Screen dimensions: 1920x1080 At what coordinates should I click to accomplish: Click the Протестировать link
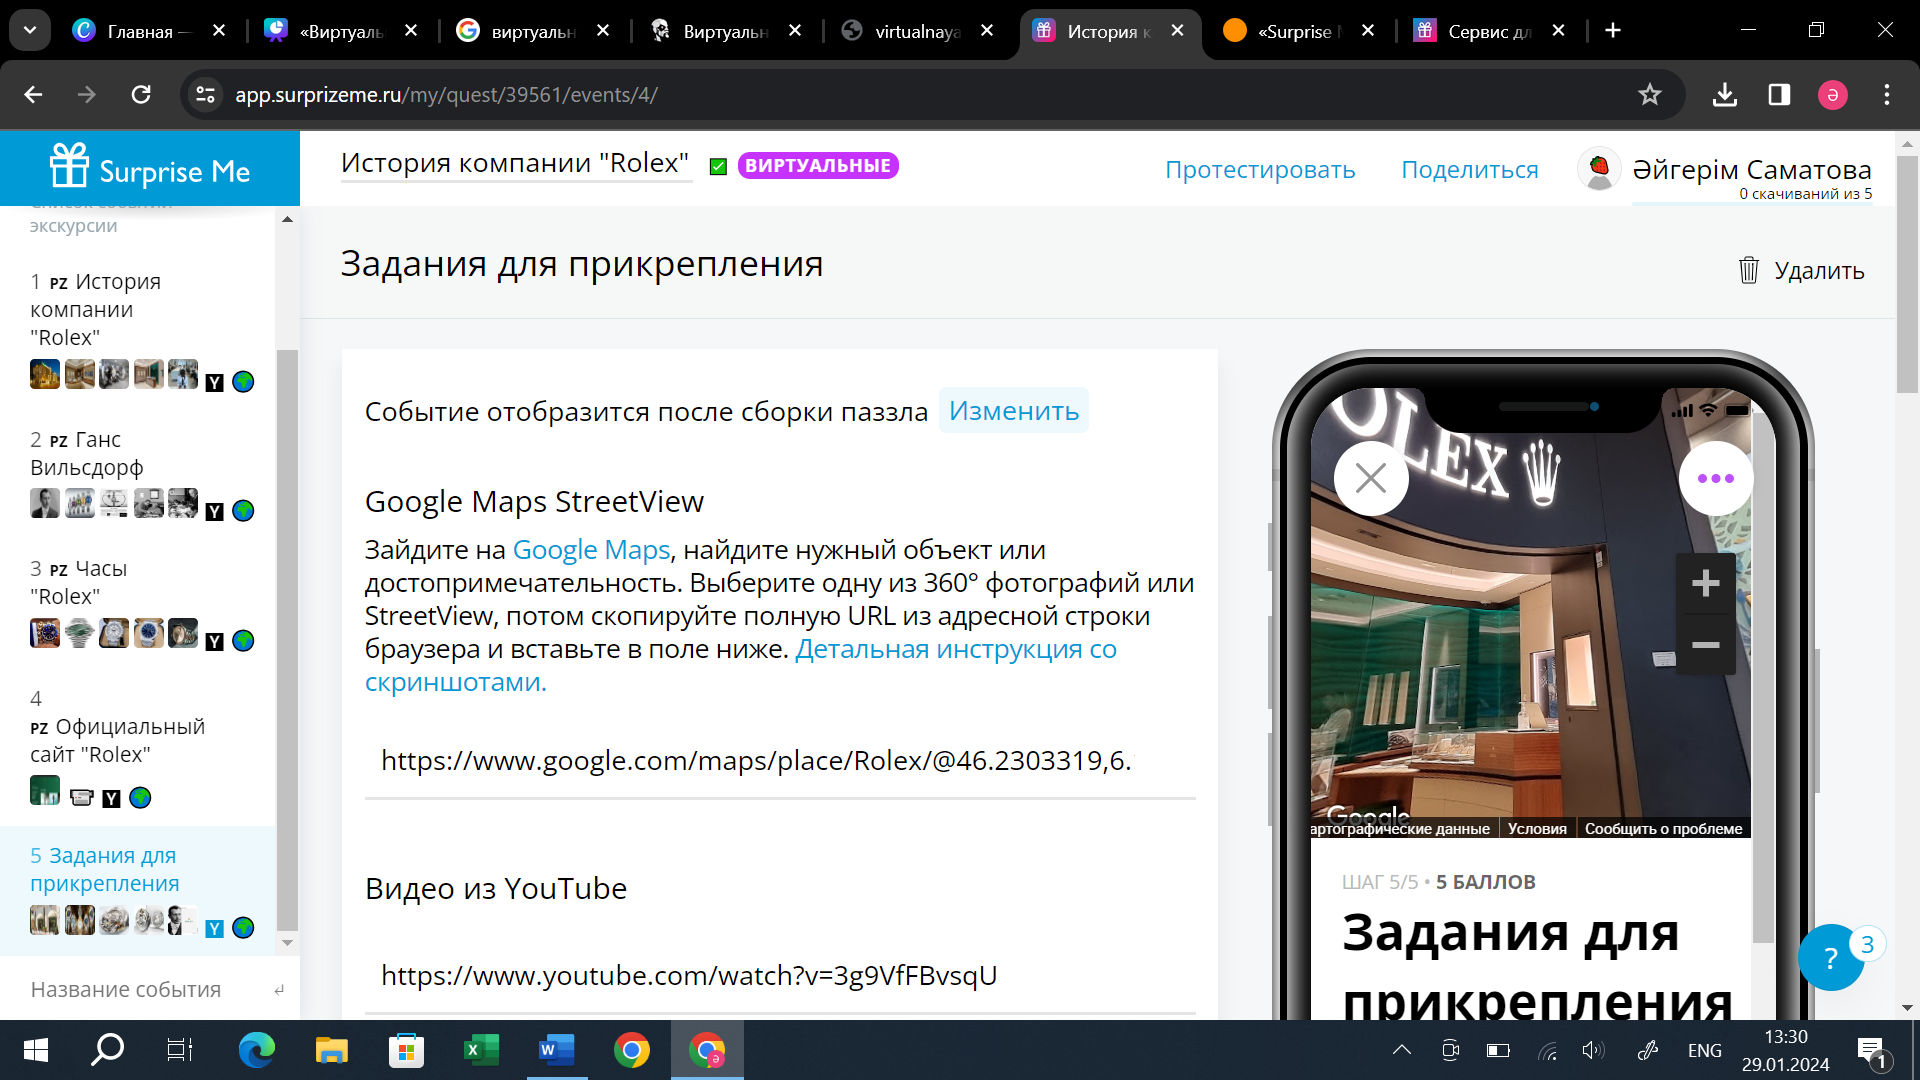[x=1260, y=170]
